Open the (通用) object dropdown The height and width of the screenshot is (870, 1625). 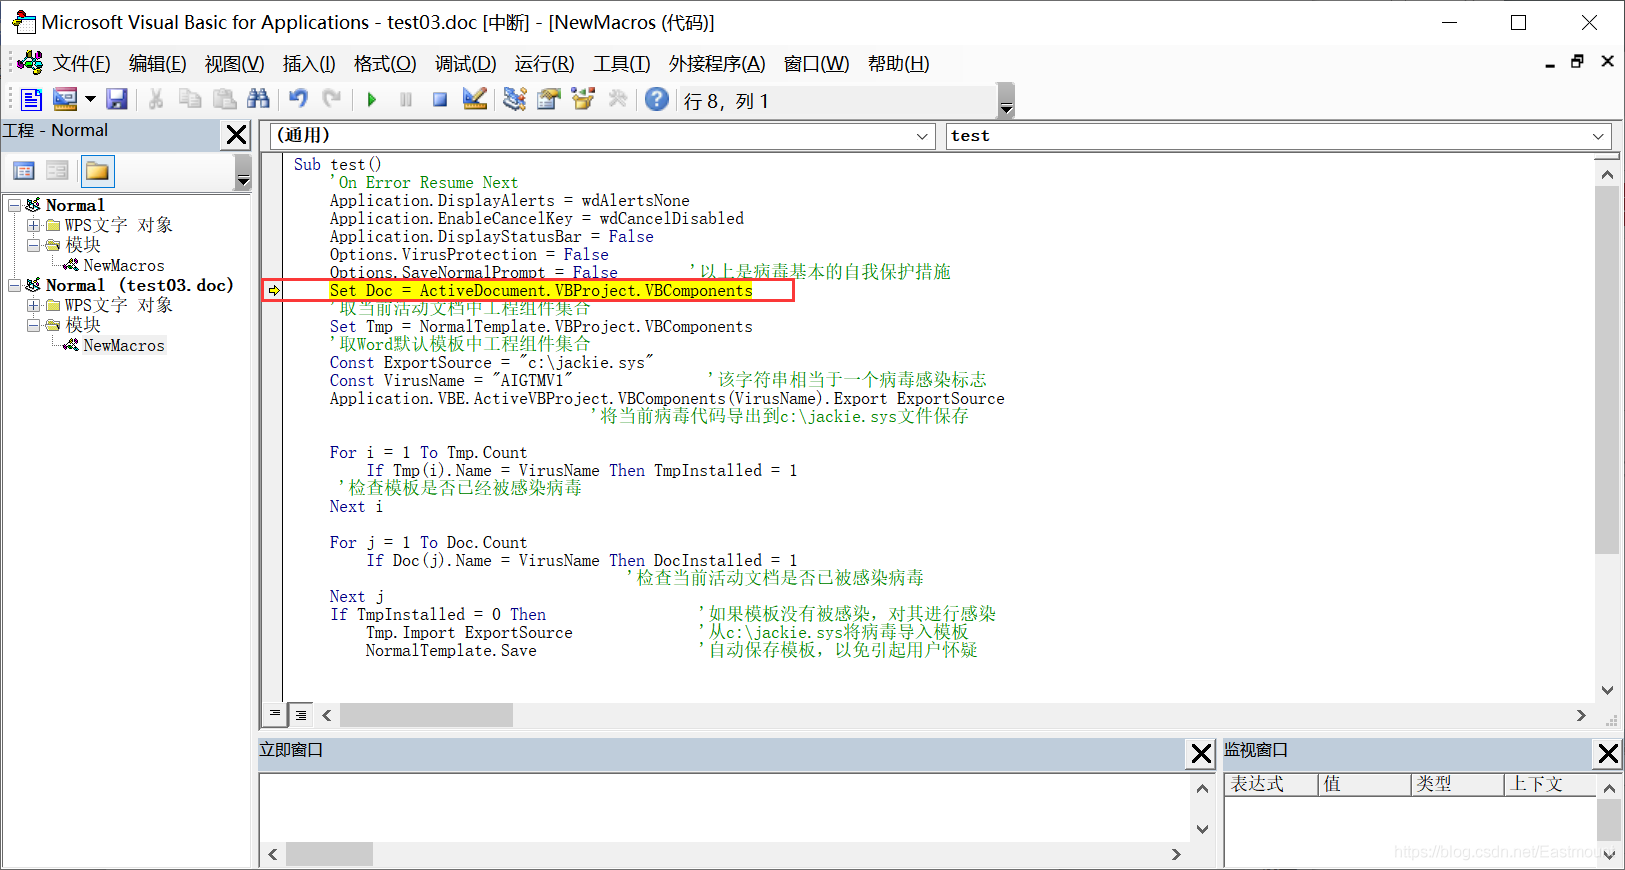pyautogui.click(x=922, y=136)
